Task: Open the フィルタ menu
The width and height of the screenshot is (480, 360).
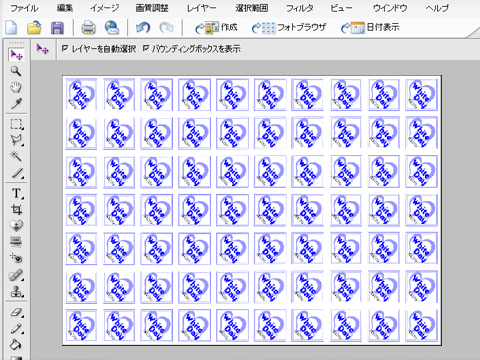Action: (300, 8)
